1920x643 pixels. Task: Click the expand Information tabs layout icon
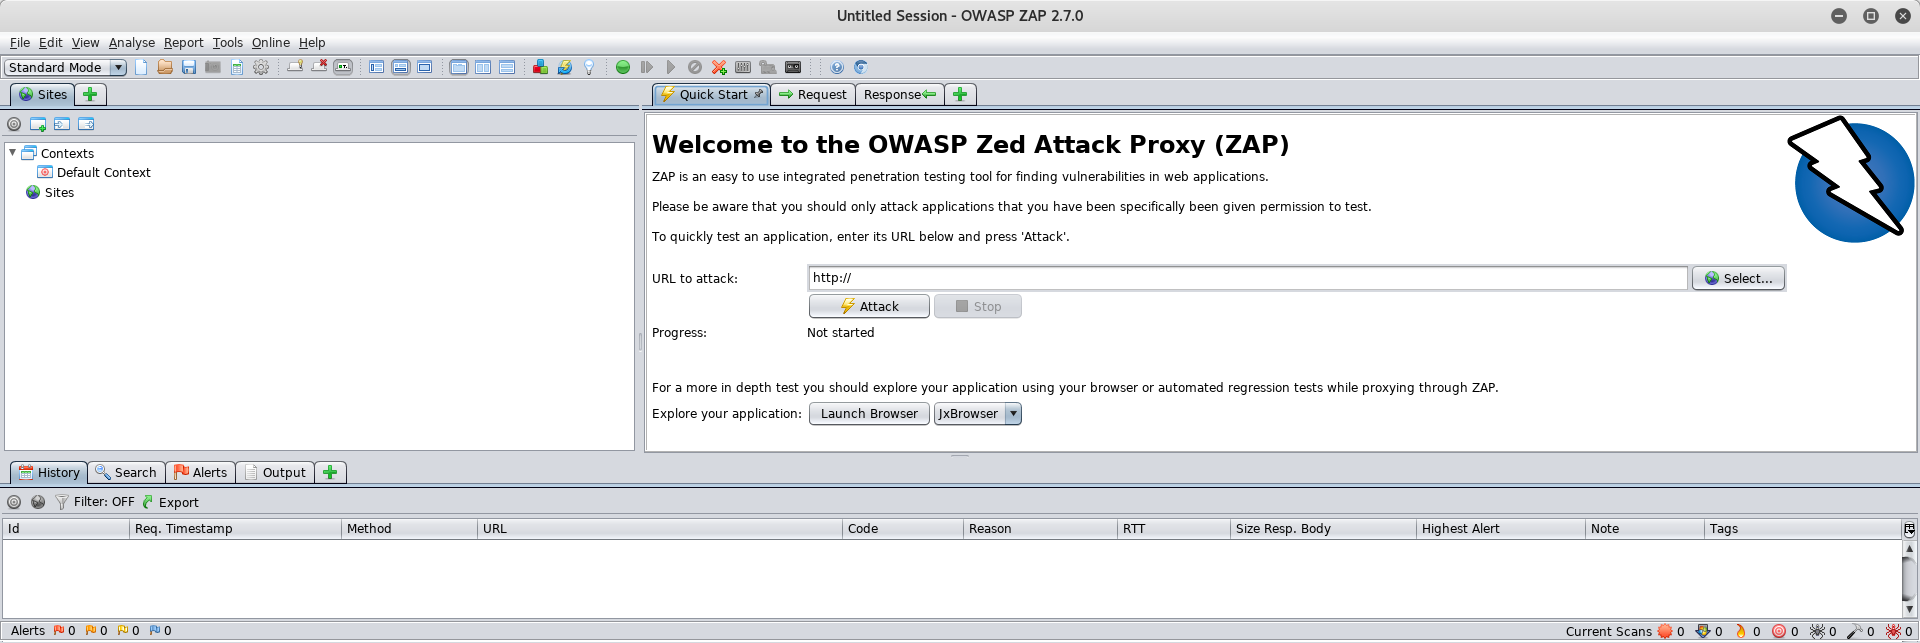click(x=401, y=67)
